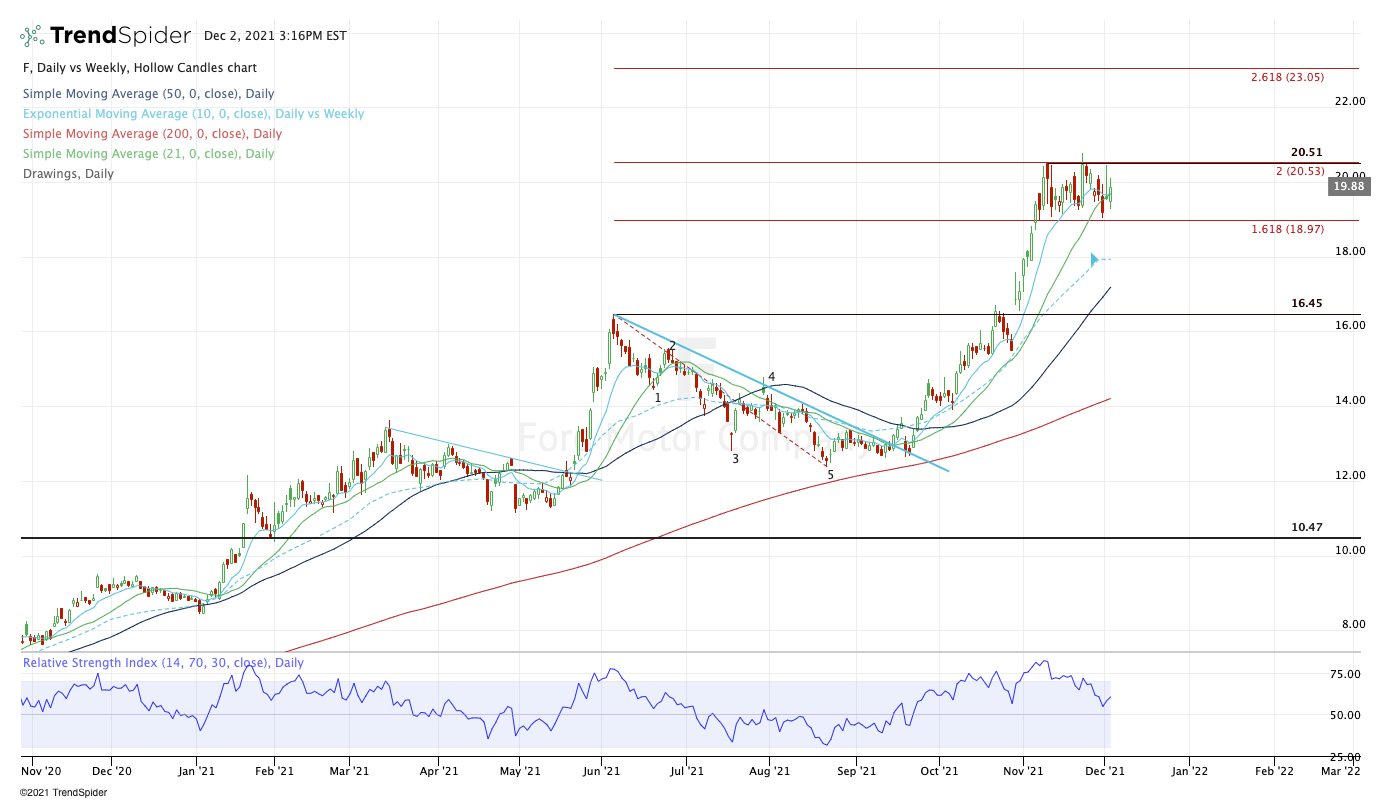Screen dimensions: 1391x802
Task: Select the 2.618 (23.05) Fibonacci label
Action: point(1287,77)
